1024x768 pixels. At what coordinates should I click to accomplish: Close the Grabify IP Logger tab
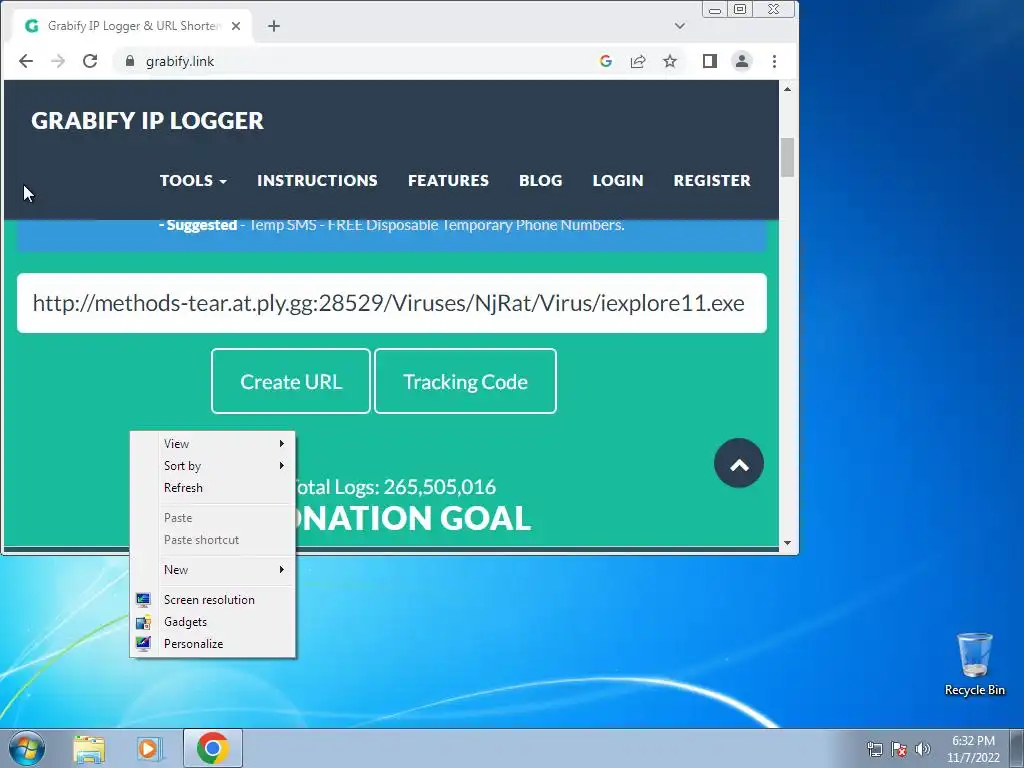tap(236, 26)
